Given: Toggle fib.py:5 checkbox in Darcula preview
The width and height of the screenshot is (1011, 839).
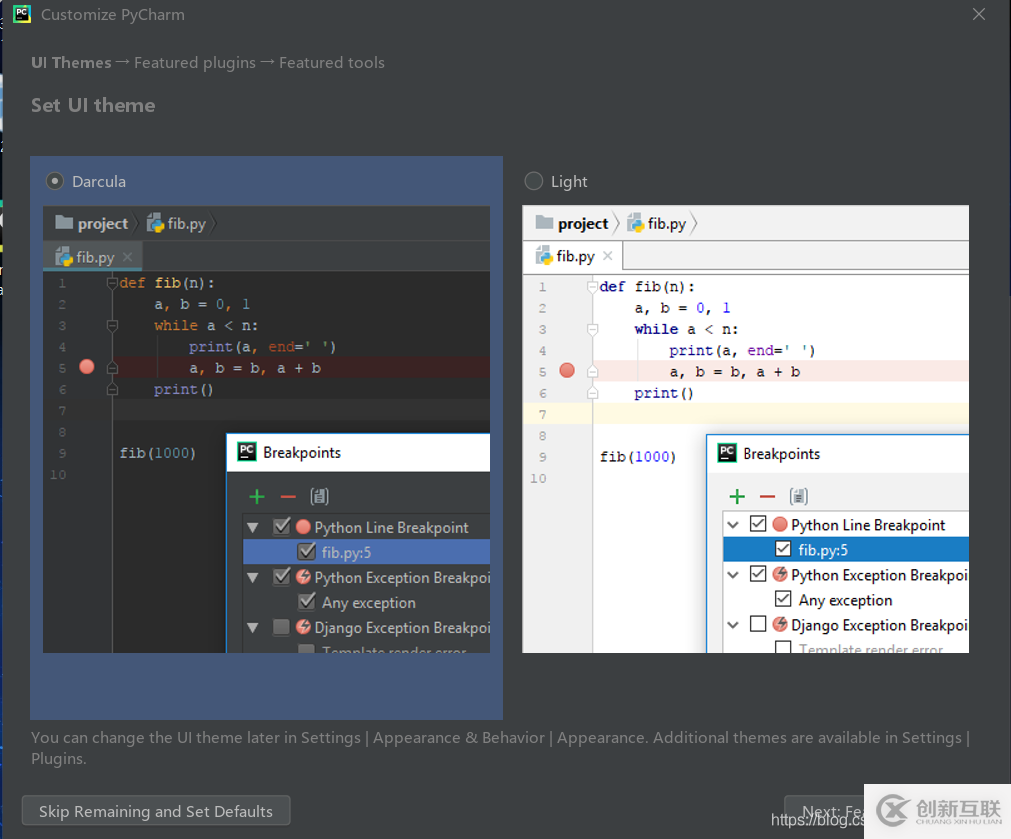Looking at the screenshot, I should tap(306, 551).
